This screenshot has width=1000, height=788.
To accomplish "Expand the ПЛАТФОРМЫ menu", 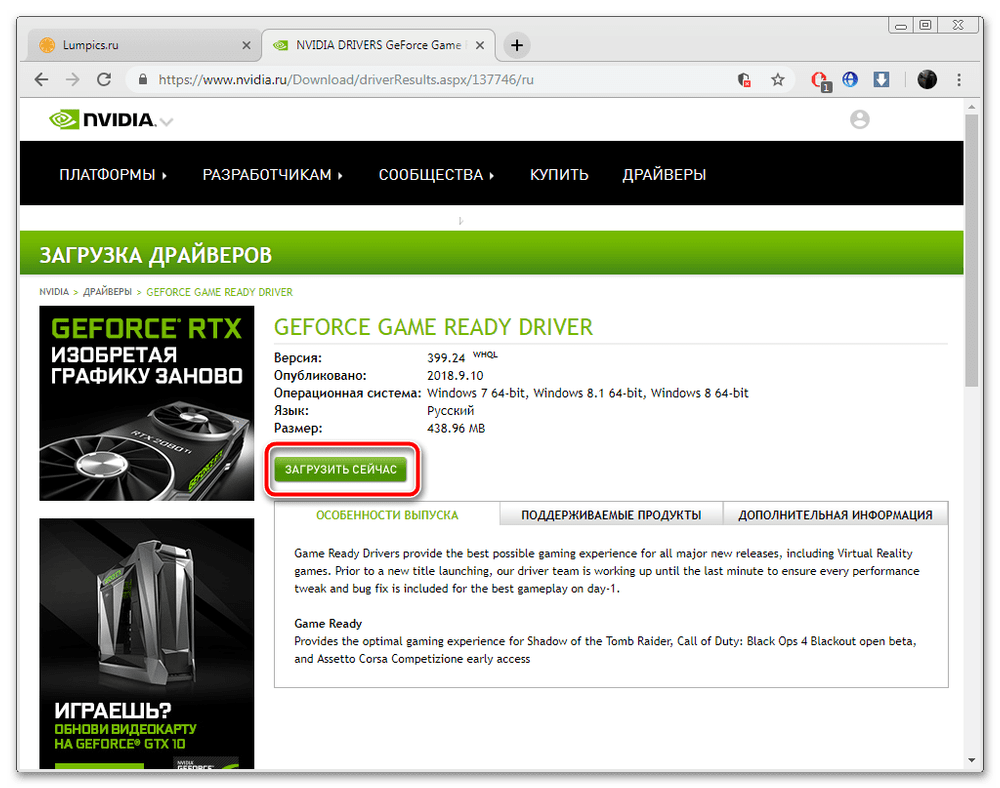I will [x=112, y=175].
